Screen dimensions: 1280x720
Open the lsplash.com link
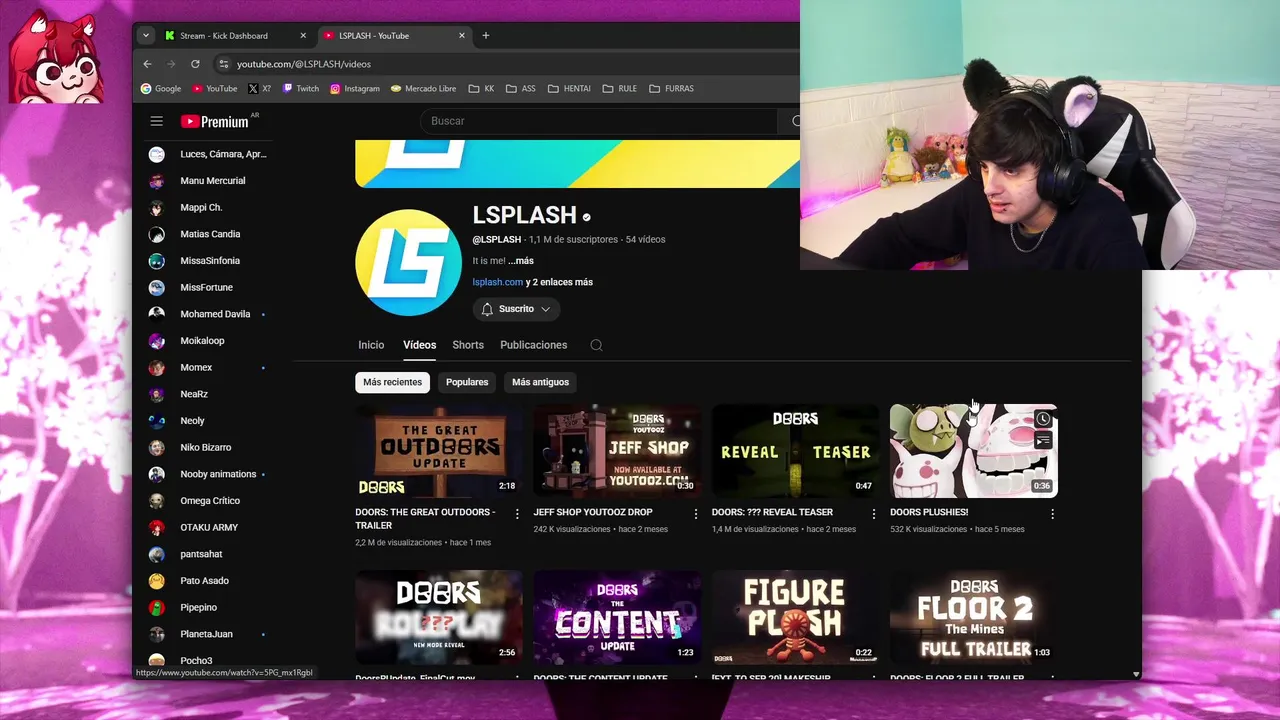[x=498, y=282]
